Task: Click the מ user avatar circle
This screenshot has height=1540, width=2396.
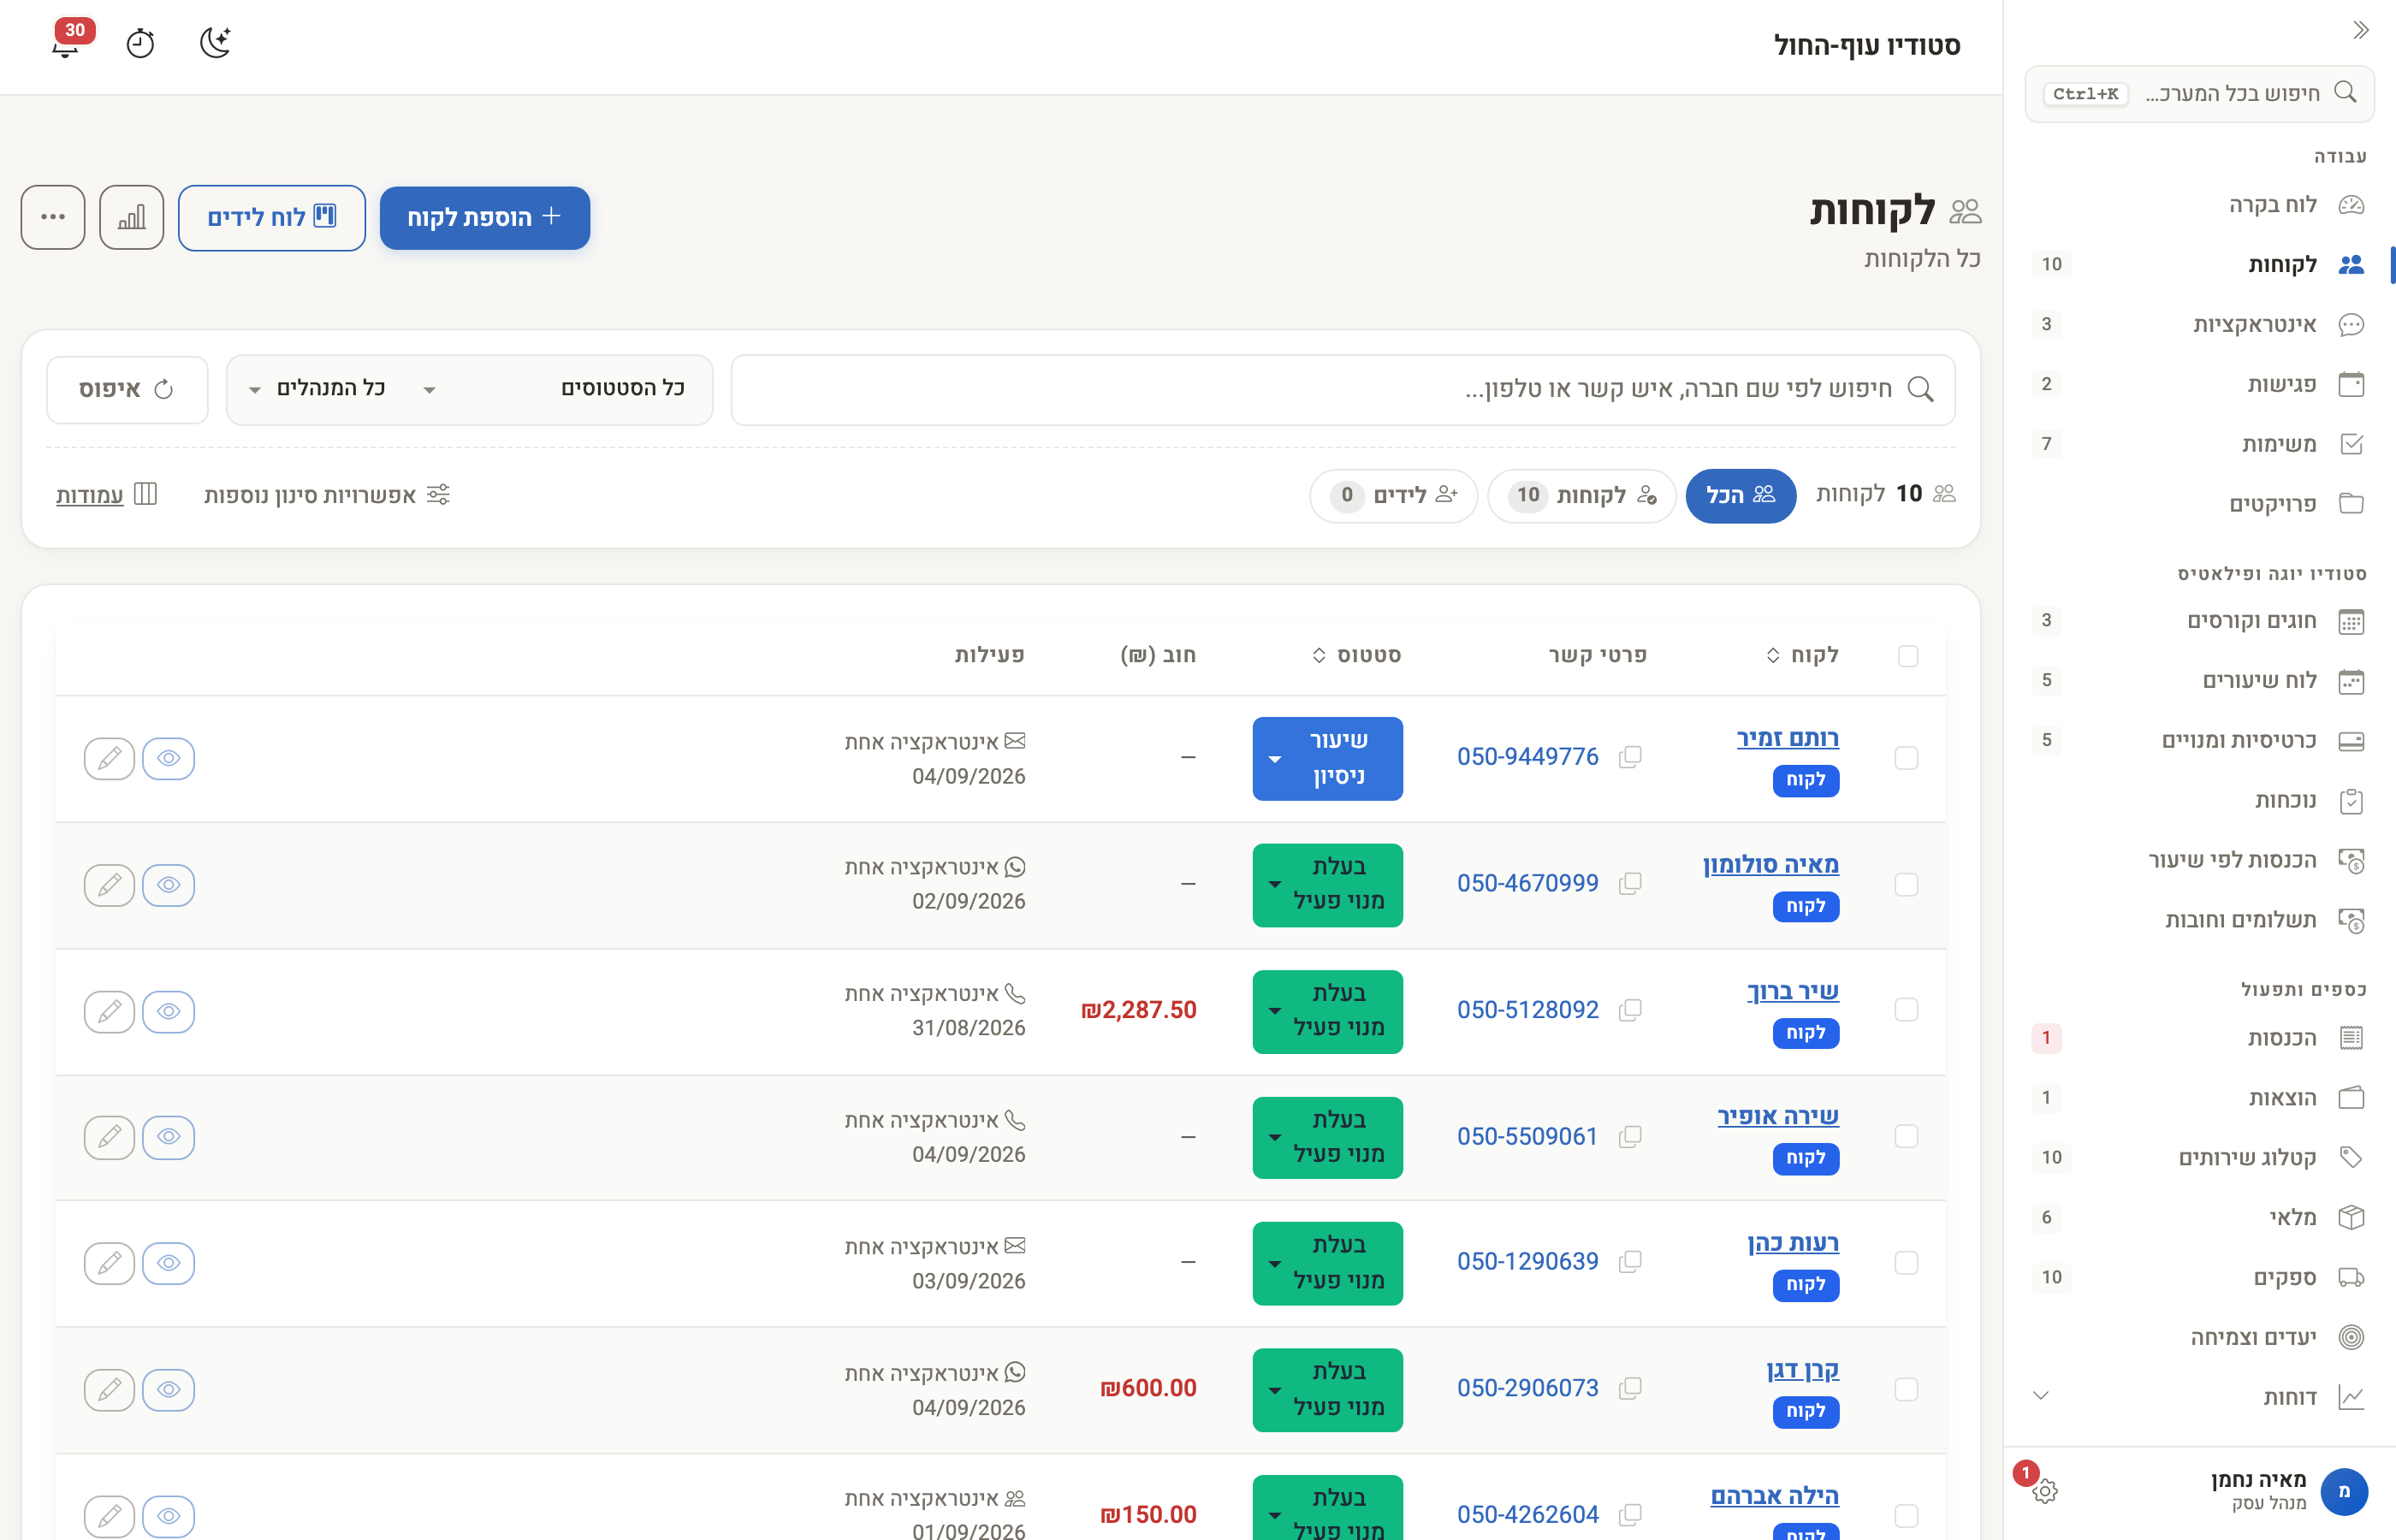Action: (2344, 1491)
